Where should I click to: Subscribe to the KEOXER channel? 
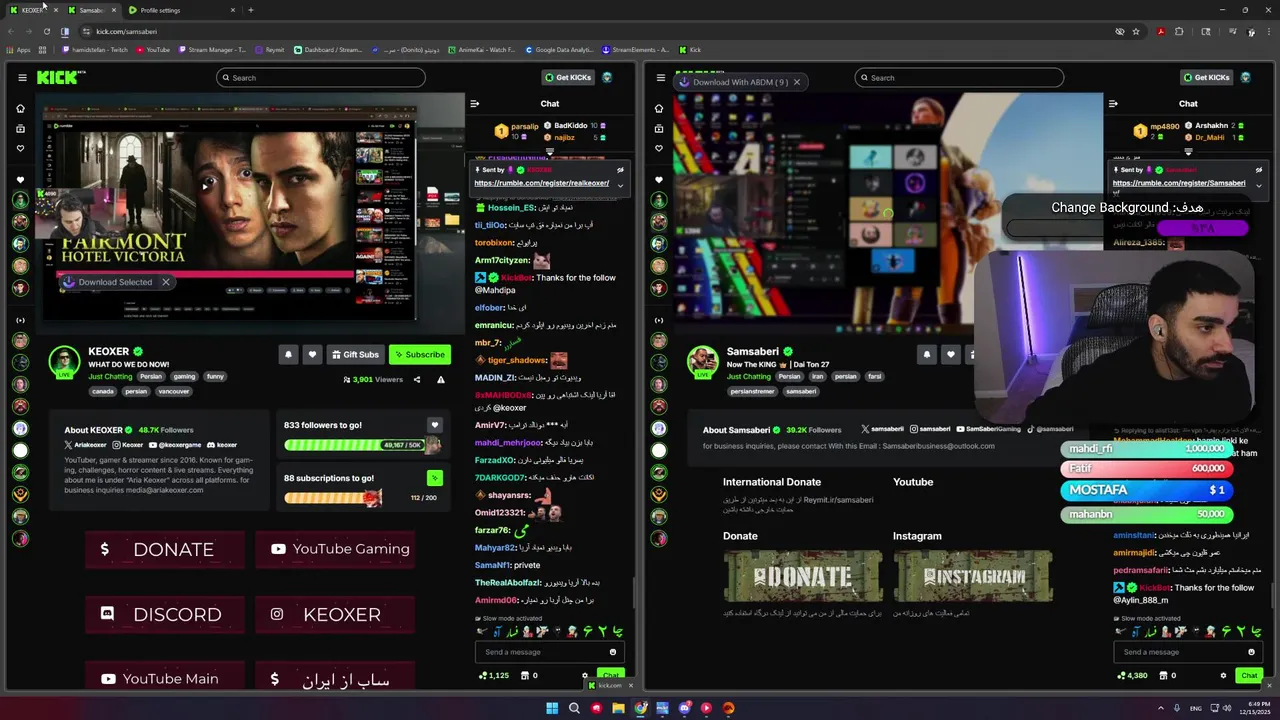tap(419, 354)
